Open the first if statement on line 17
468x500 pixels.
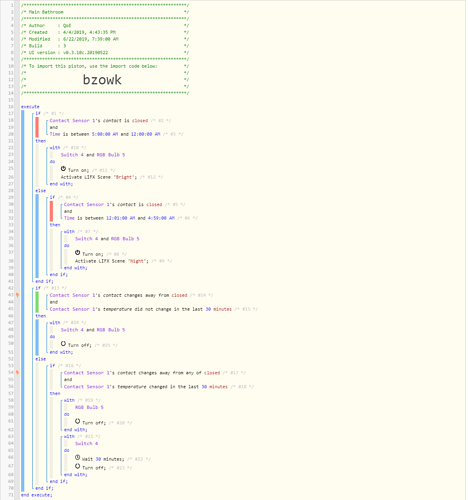(x=38, y=113)
